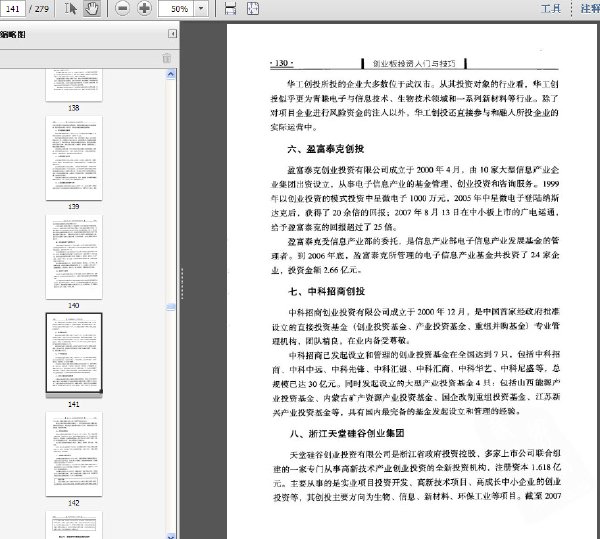Image resolution: width=600 pixels, height=539 pixels.
Task: Edit the 50% zoom value field
Action: (177, 8)
